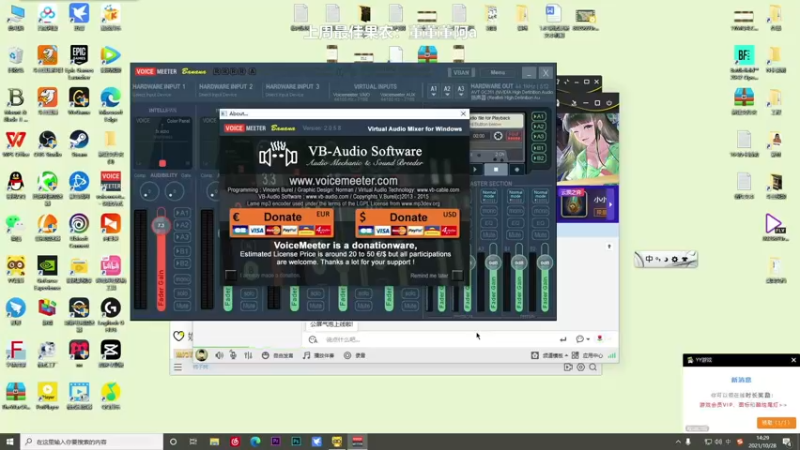
Task: Open the cassette recorder settings gear
Action: coord(498,136)
